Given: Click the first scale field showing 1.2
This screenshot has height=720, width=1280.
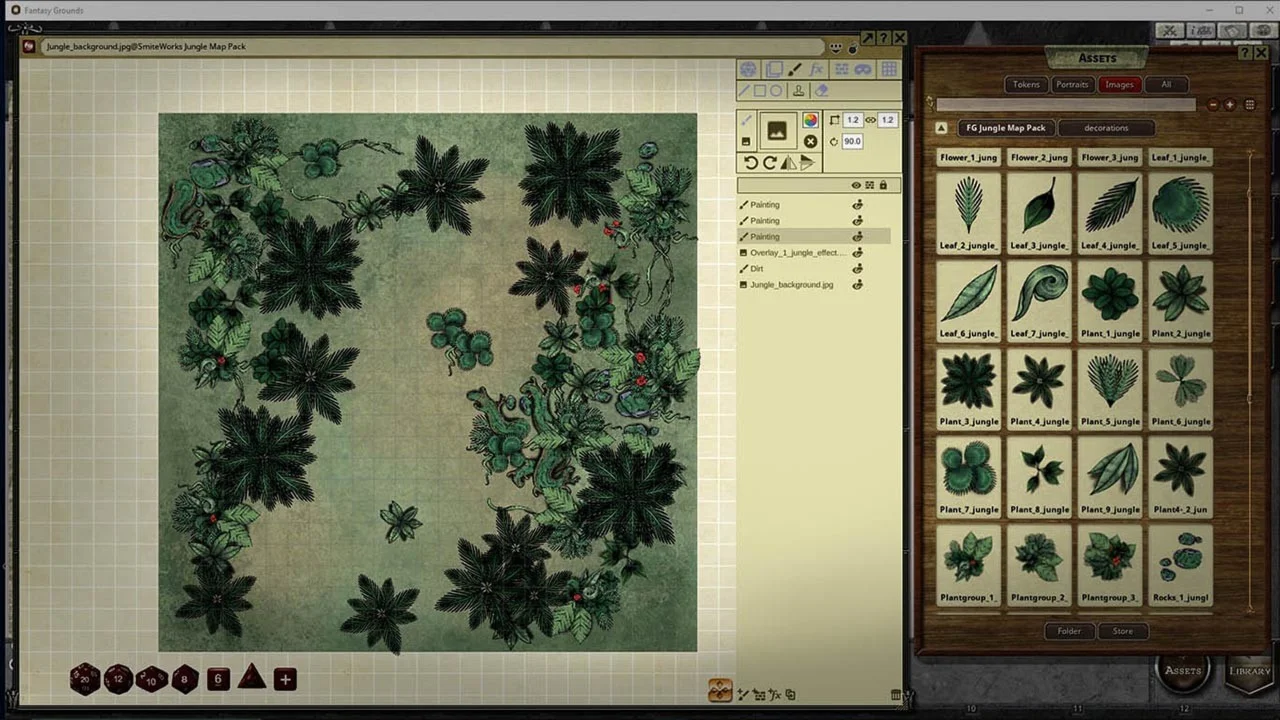Looking at the screenshot, I should pos(852,120).
